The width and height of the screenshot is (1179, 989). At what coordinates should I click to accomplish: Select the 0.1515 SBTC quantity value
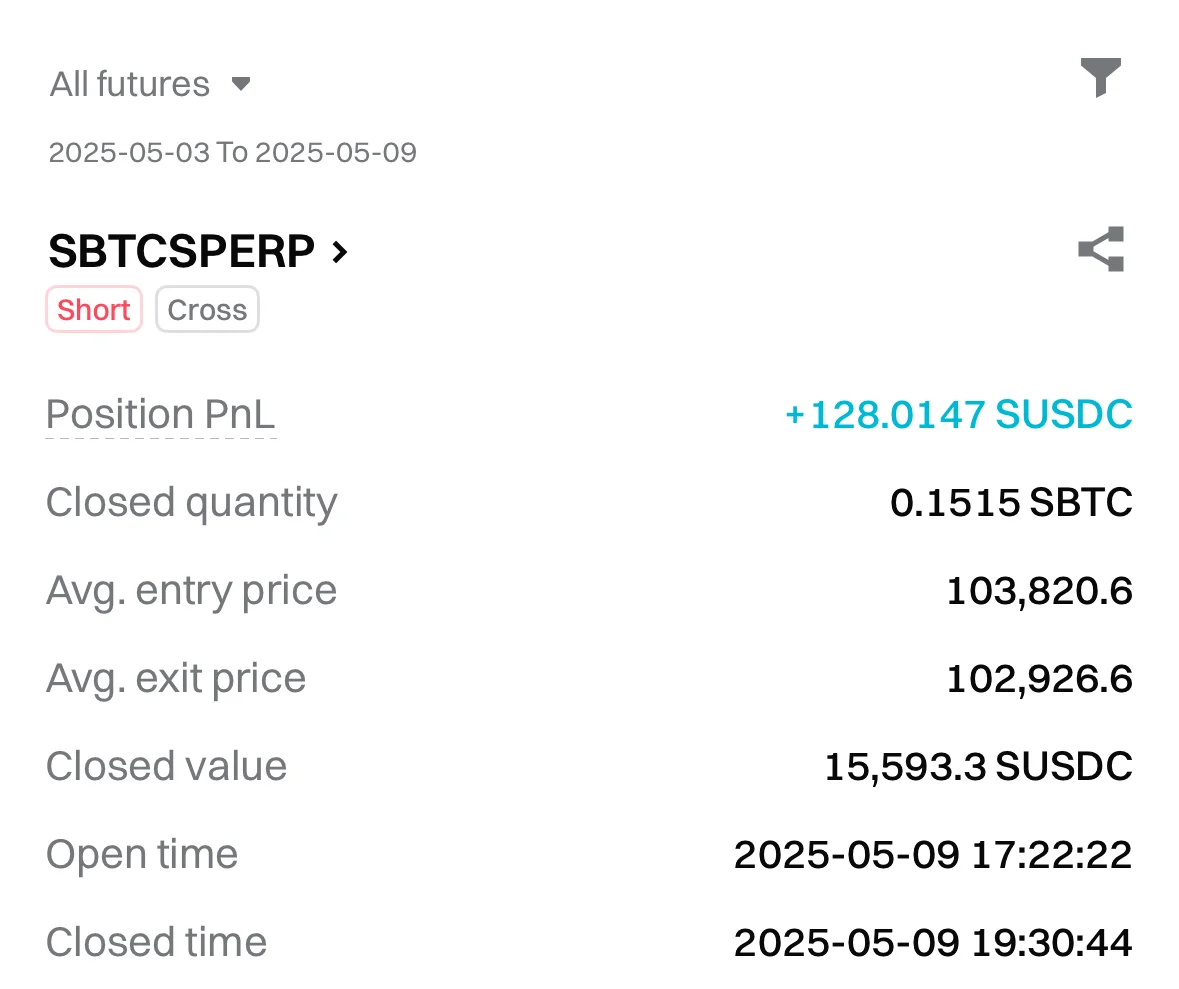click(1011, 502)
